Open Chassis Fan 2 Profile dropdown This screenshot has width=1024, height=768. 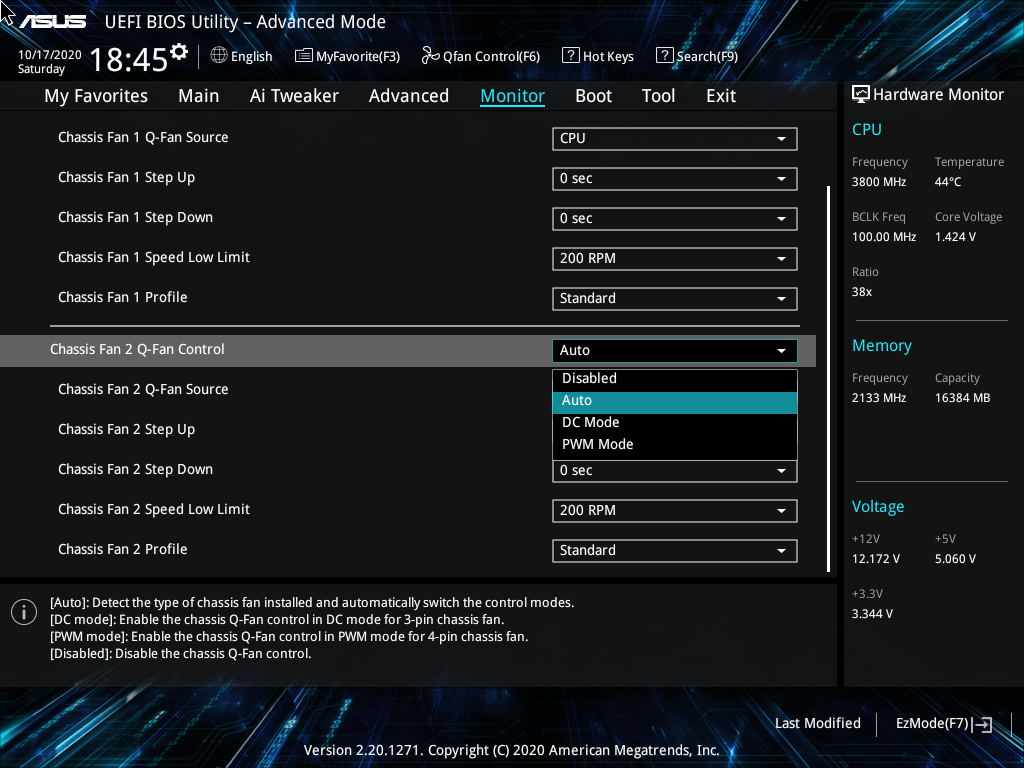tap(675, 551)
